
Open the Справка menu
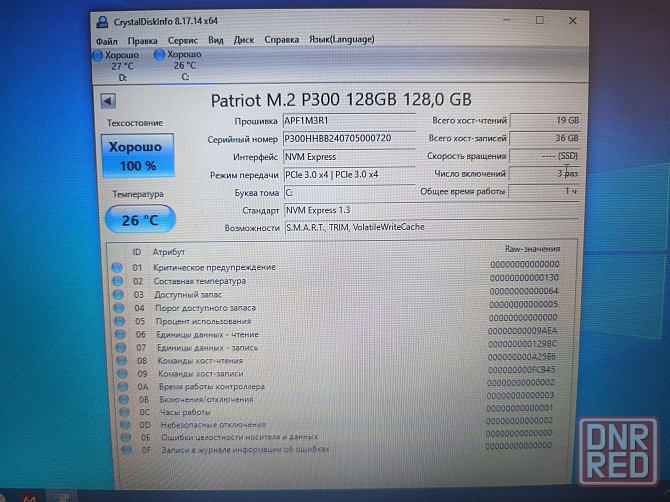point(281,40)
